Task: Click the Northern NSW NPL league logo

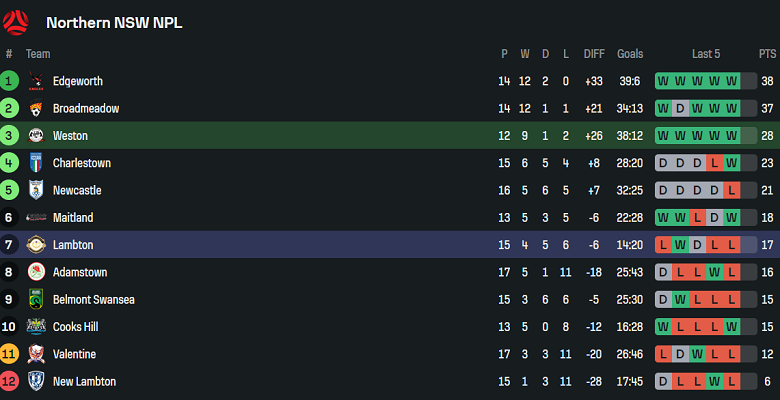Action: (18, 22)
